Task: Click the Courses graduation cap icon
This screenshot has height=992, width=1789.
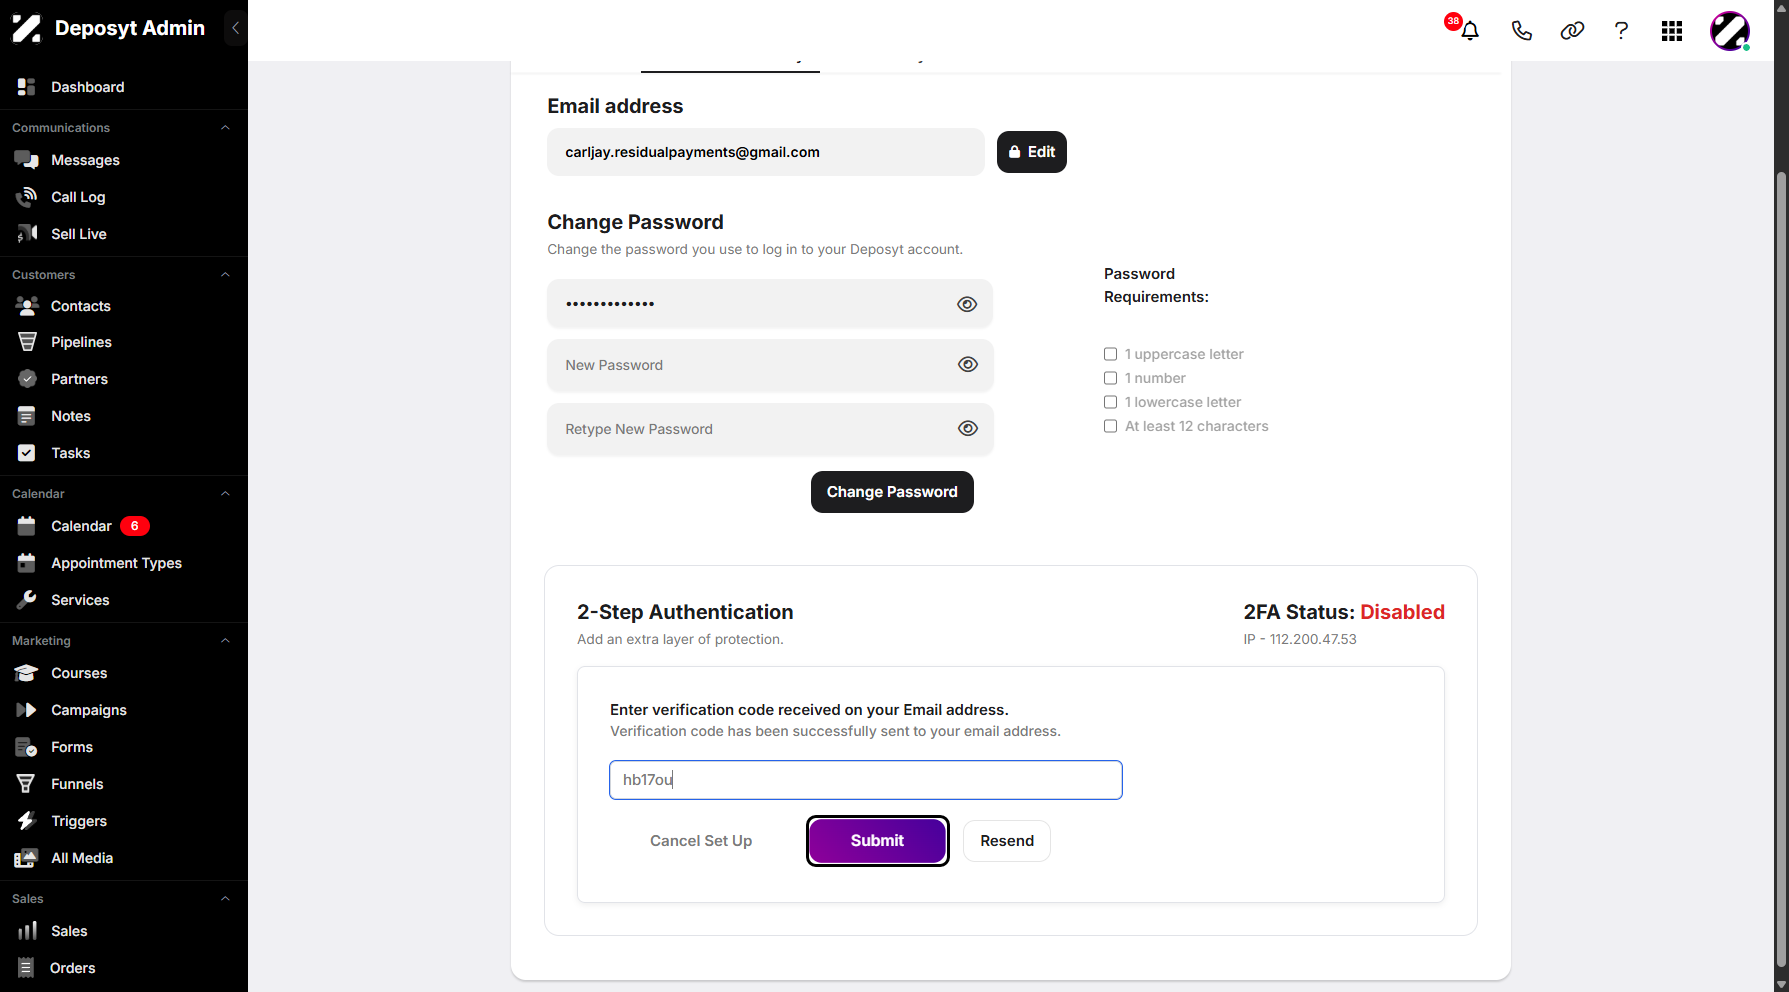Action: pos(27,673)
